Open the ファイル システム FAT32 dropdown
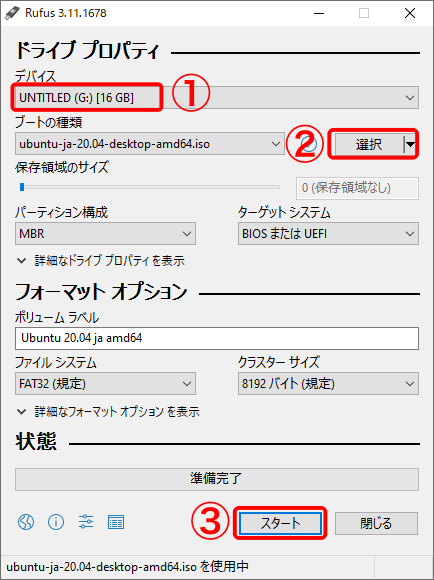 (x=105, y=384)
